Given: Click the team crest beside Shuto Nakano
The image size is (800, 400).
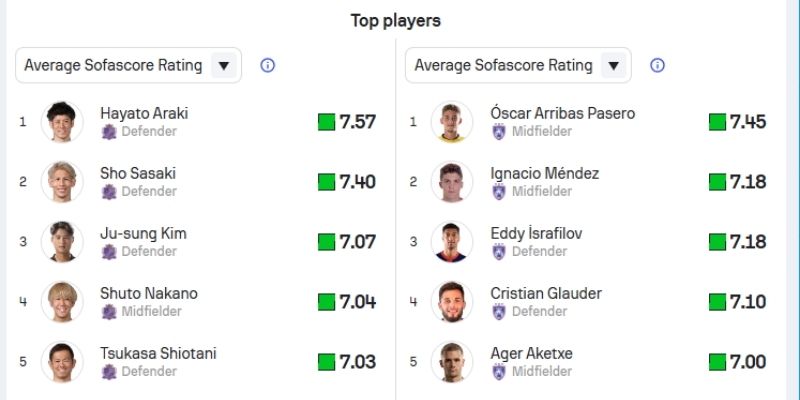Looking at the screenshot, I should pyautogui.click(x=109, y=311).
